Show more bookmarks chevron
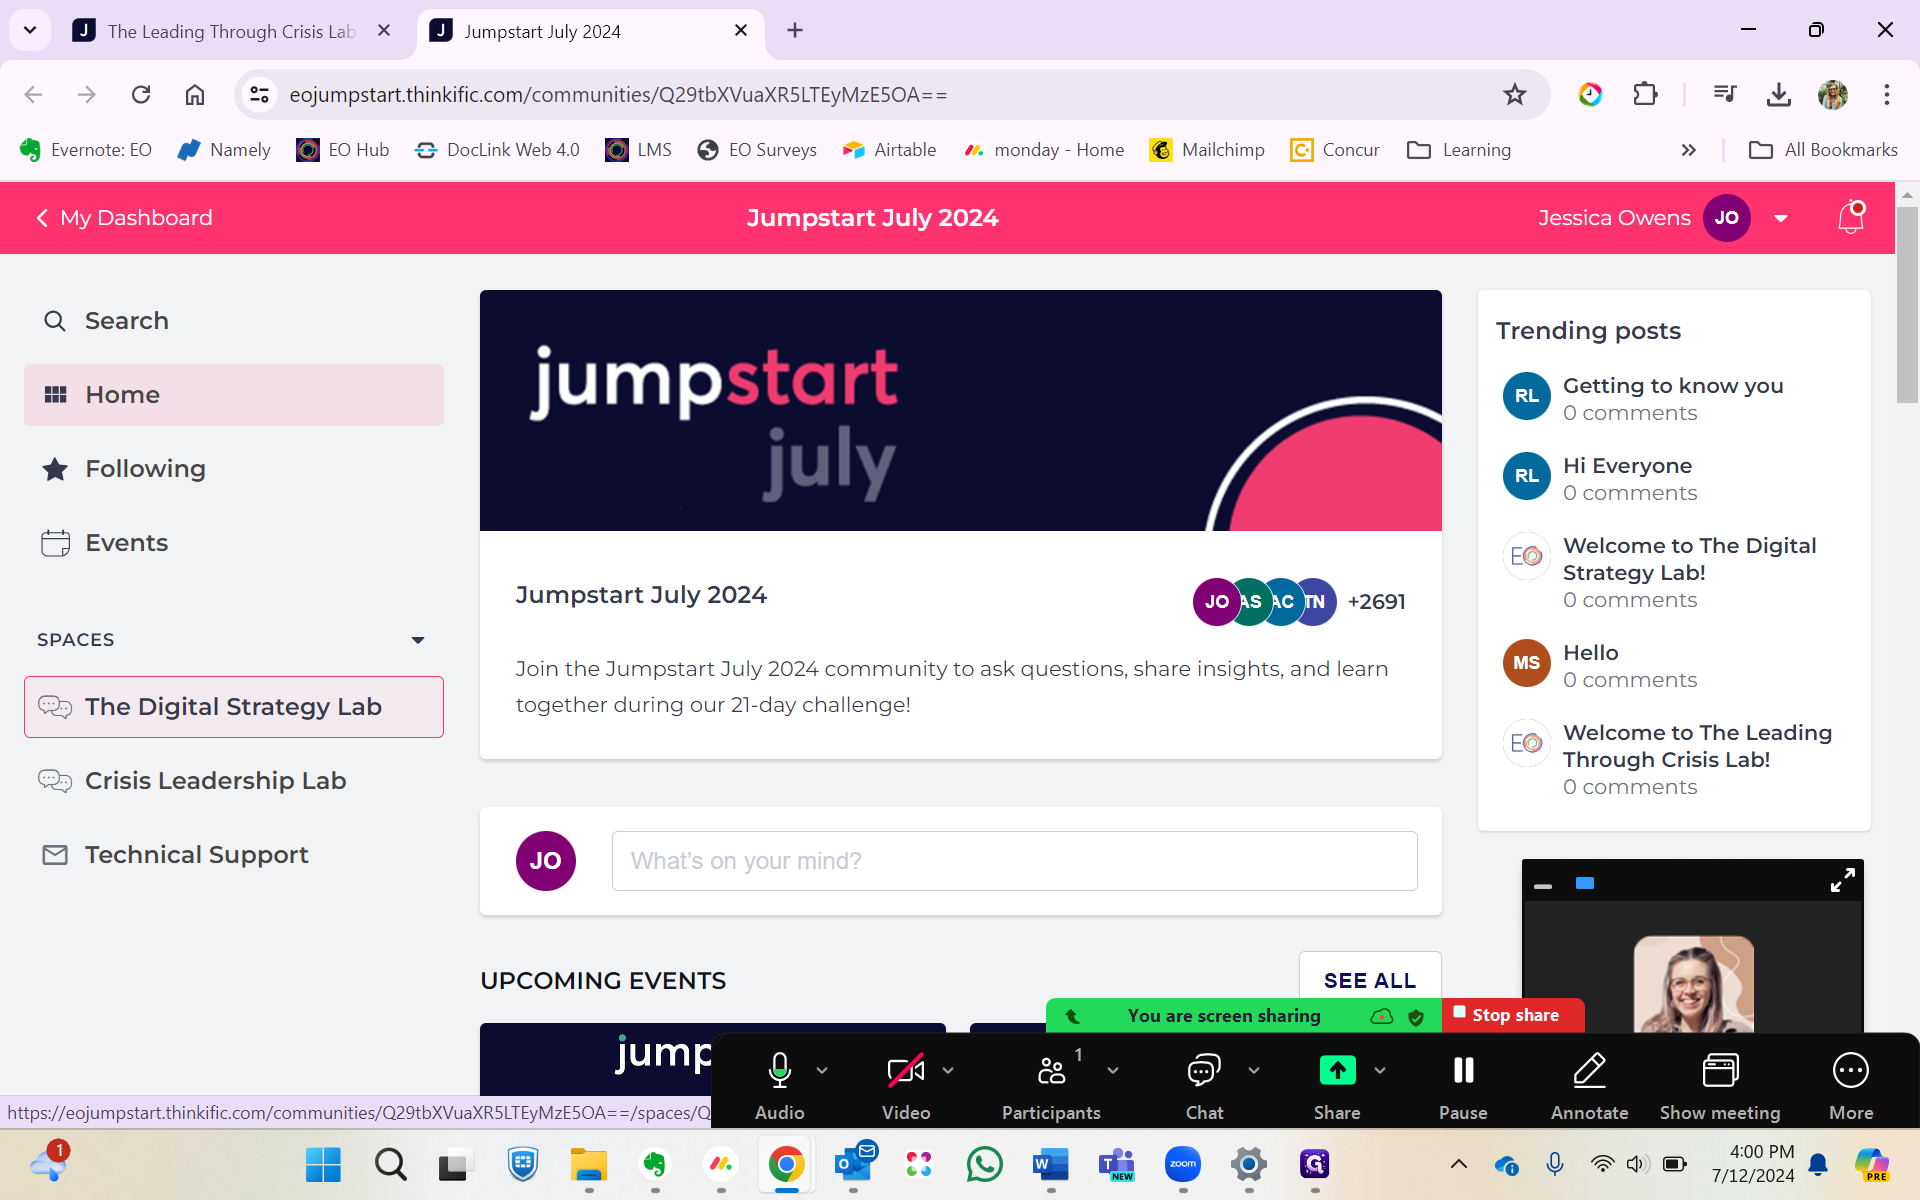The width and height of the screenshot is (1920, 1200). [1688, 150]
